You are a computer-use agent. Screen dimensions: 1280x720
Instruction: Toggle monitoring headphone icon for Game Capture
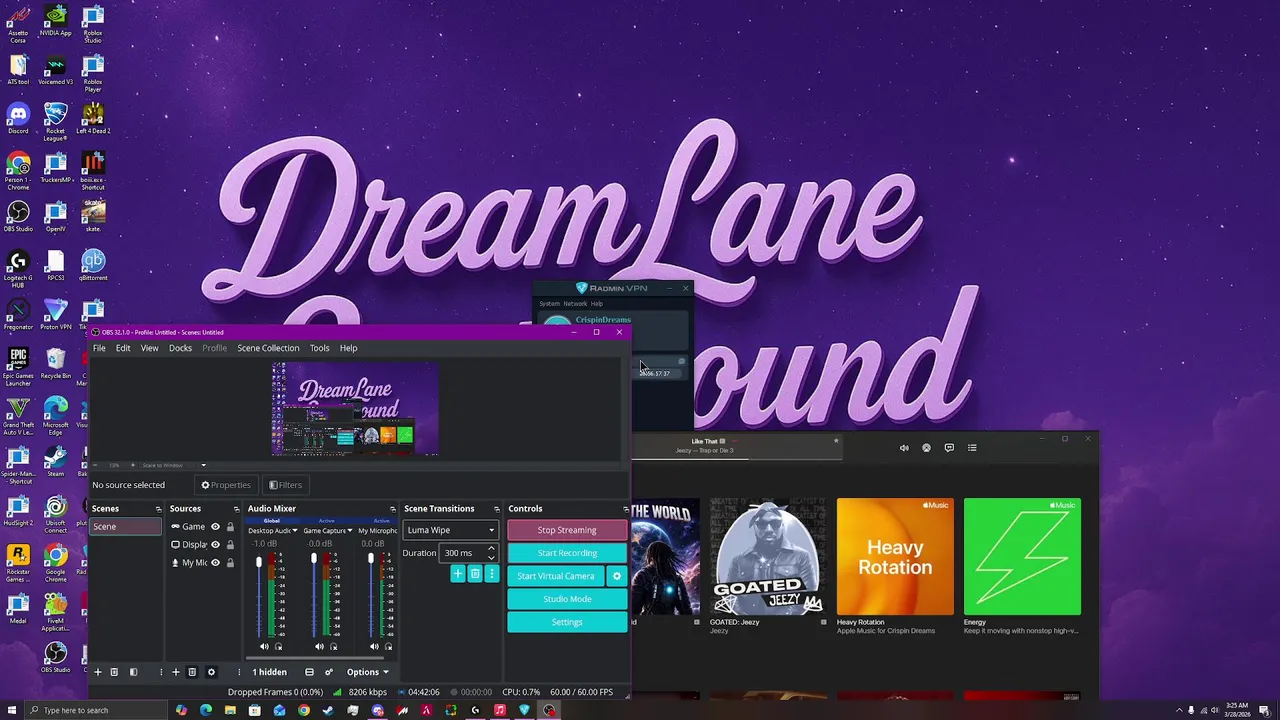[333, 647]
